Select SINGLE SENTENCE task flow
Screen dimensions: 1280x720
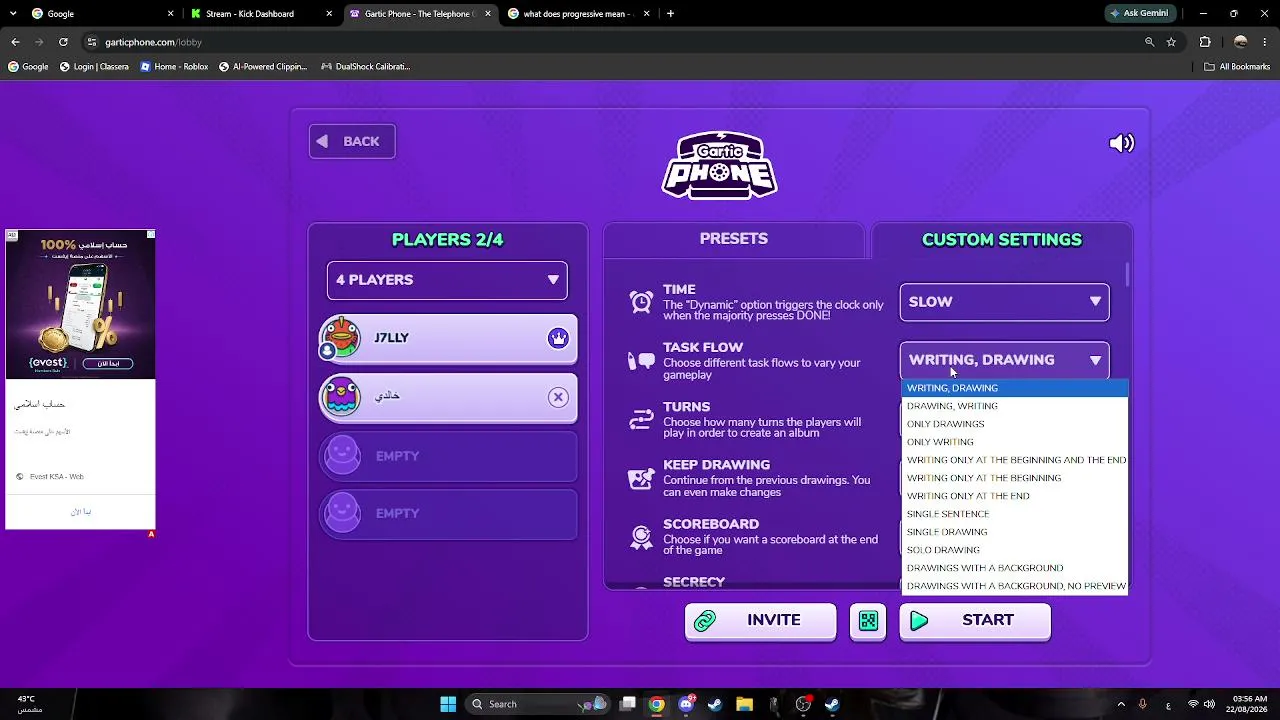[1015, 514]
